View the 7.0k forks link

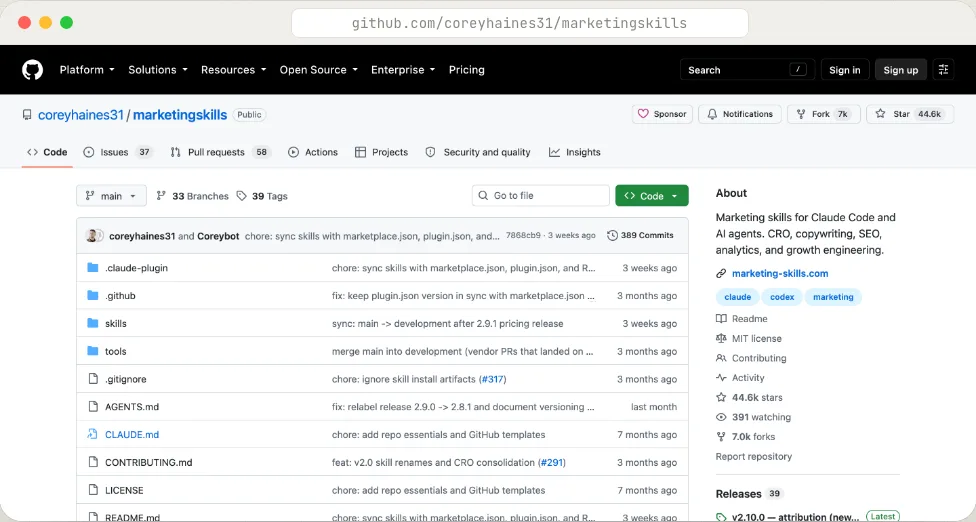[746, 437]
